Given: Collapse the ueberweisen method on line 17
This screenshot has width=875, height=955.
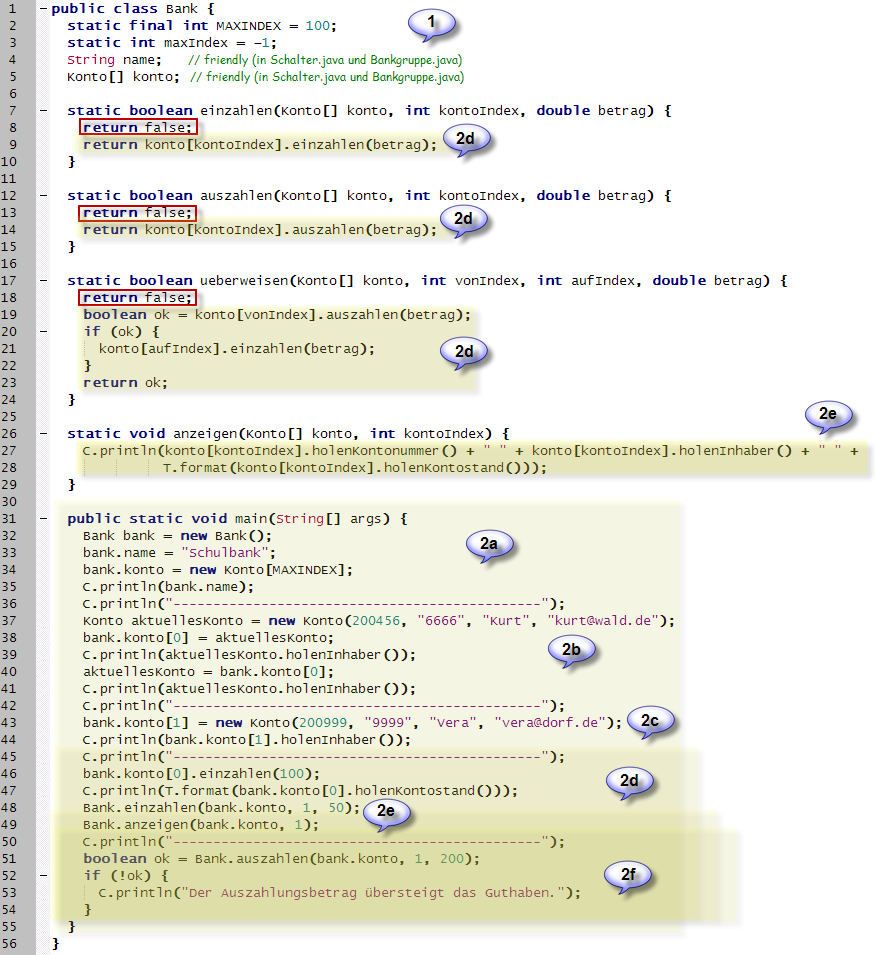Looking at the screenshot, I should (x=43, y=281).
